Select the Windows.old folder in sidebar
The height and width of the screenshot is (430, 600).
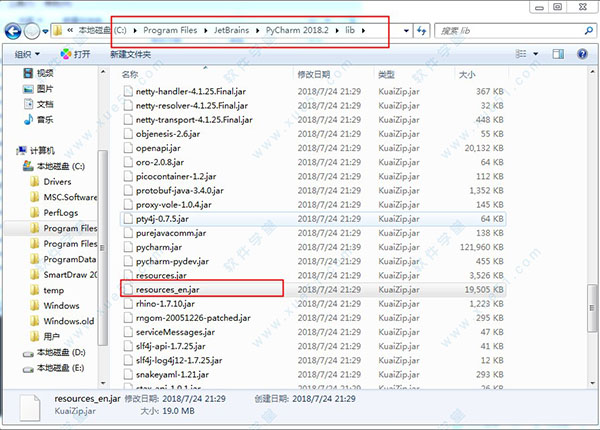(68, 321)
